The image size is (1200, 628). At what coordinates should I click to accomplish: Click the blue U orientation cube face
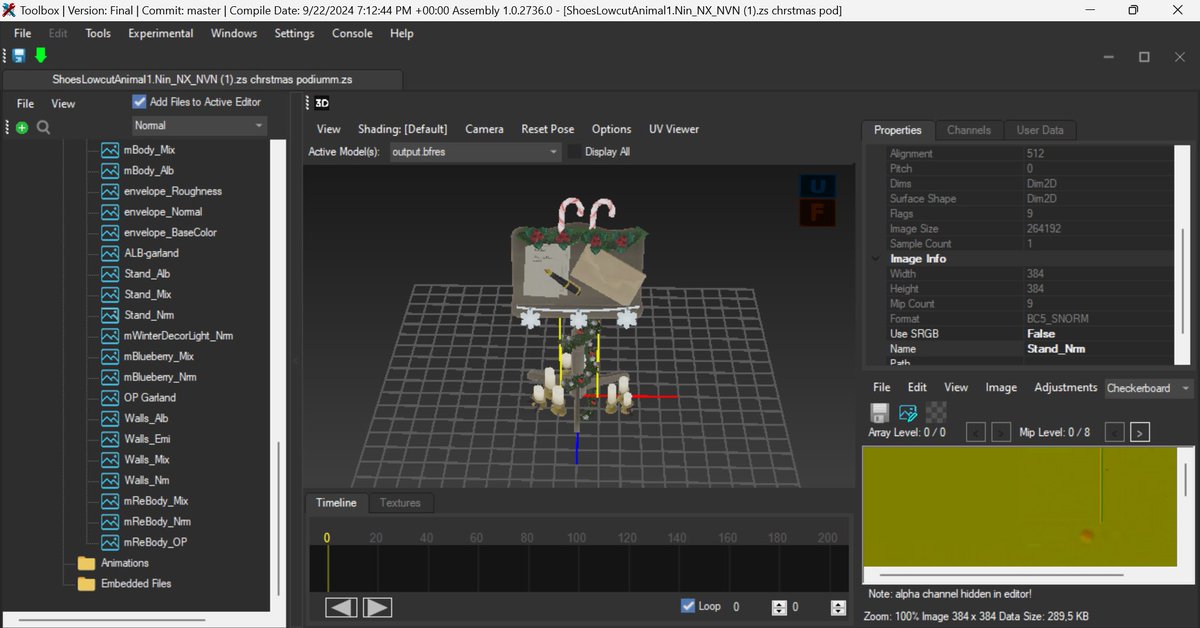pyautogui.click(x=815, y=186)
